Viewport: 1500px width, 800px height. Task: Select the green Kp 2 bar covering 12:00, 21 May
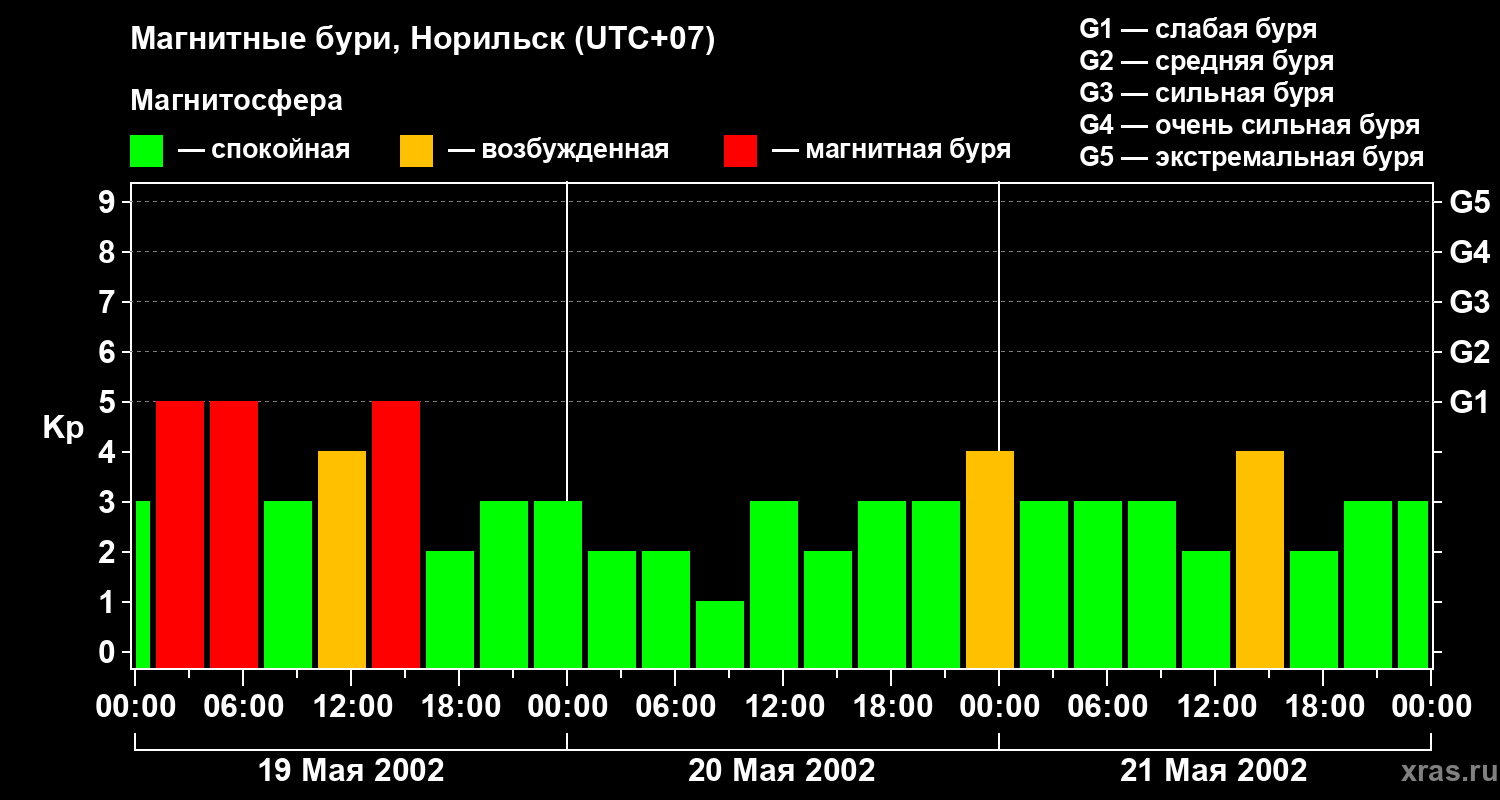[1206, 610]
